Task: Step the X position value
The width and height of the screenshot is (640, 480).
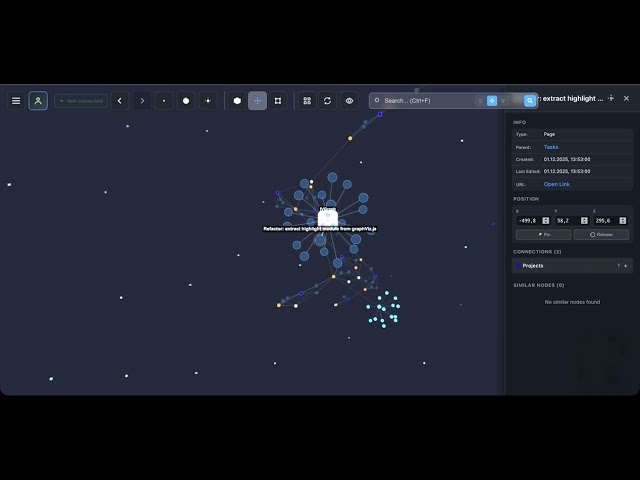Action: pyautogui.click(x=546, y=221)
